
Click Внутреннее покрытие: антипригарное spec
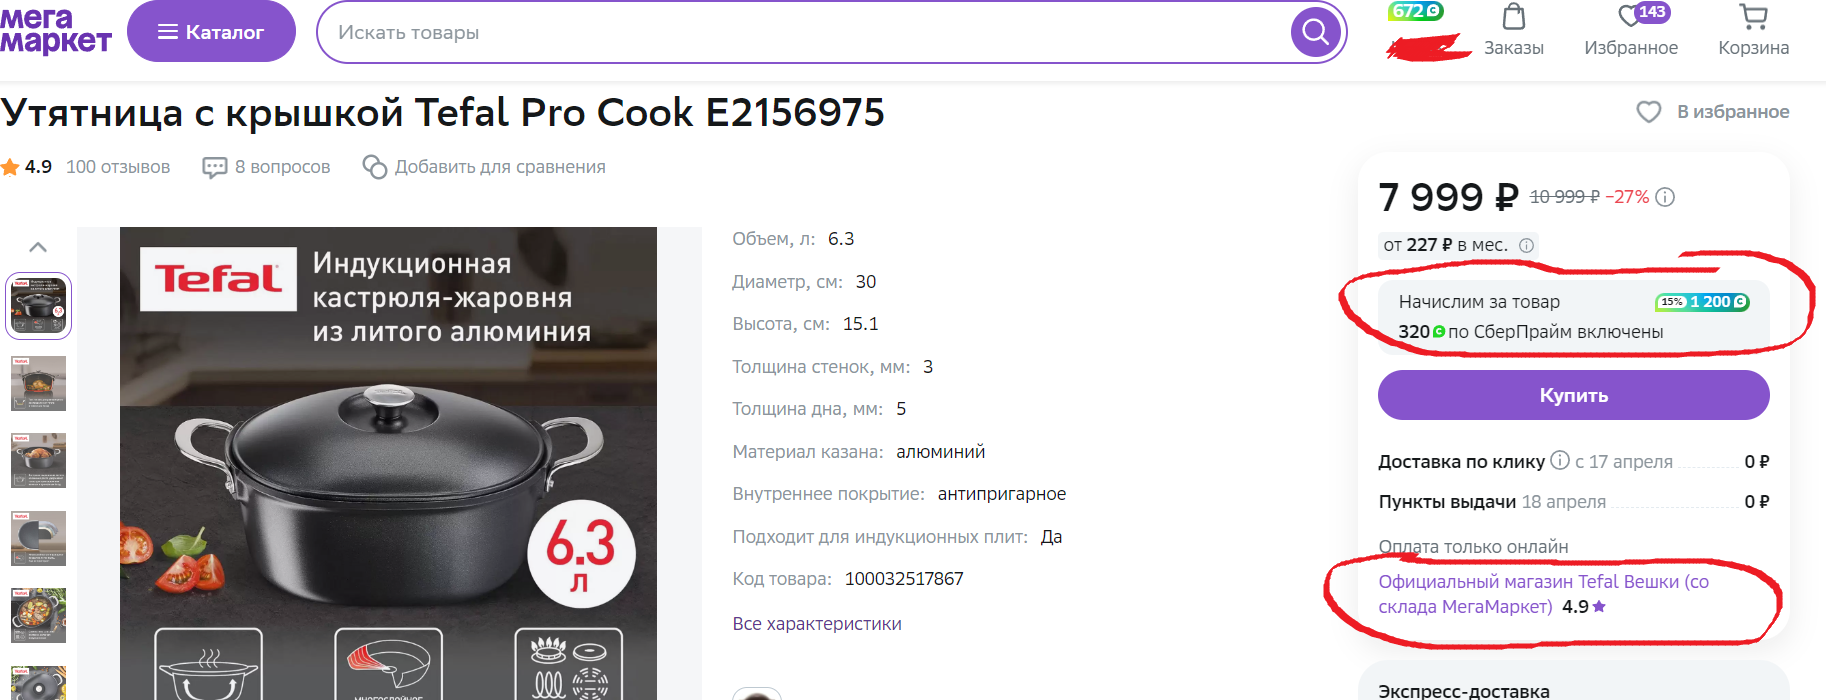(x=899, y=494)
